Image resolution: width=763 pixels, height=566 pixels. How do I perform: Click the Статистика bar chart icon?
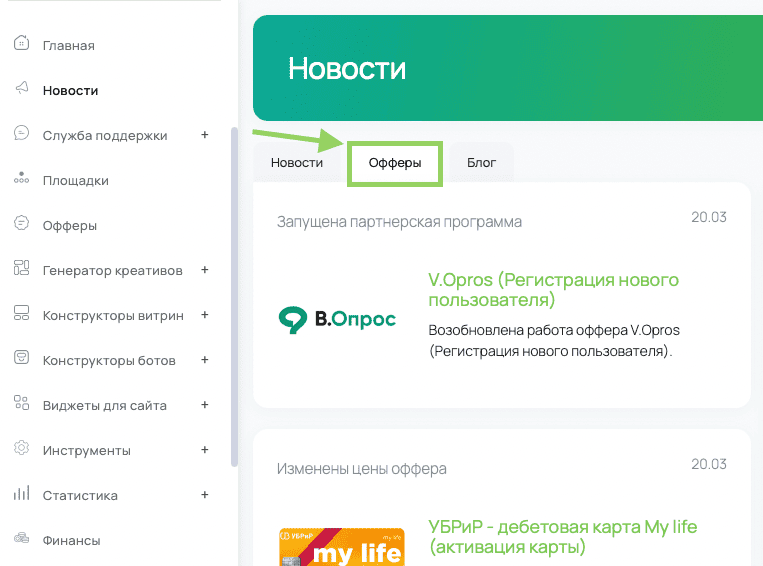point(21,495)
